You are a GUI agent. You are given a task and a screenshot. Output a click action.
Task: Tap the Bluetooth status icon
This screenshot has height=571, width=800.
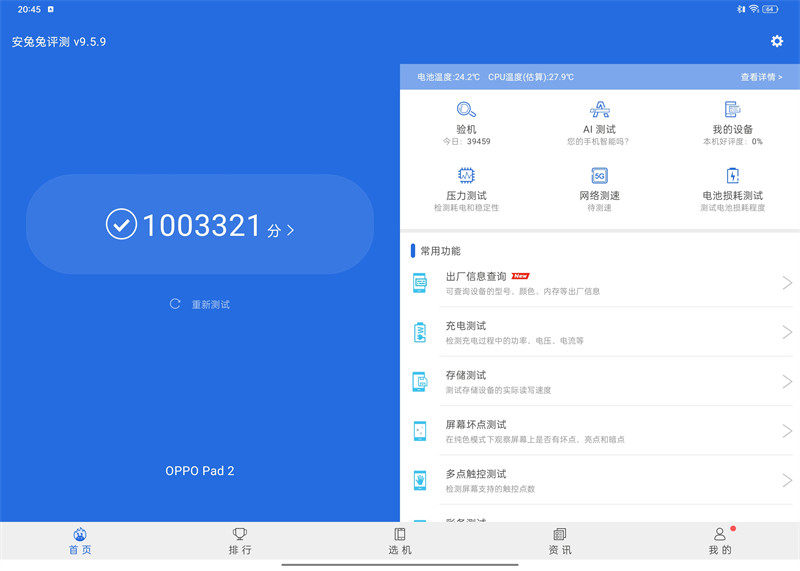pos(741,9)
